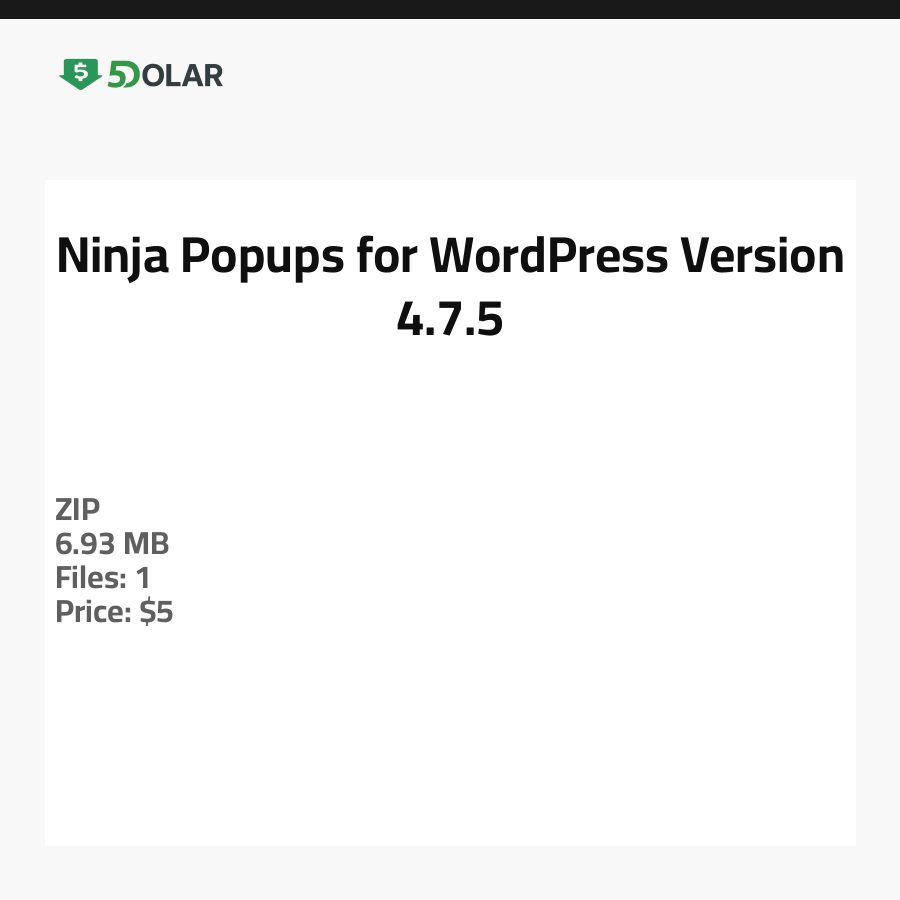Viewport: 900px width, 900px height.
Task: Click the word "Version" in the heading
Action: (x=762, y=257)
